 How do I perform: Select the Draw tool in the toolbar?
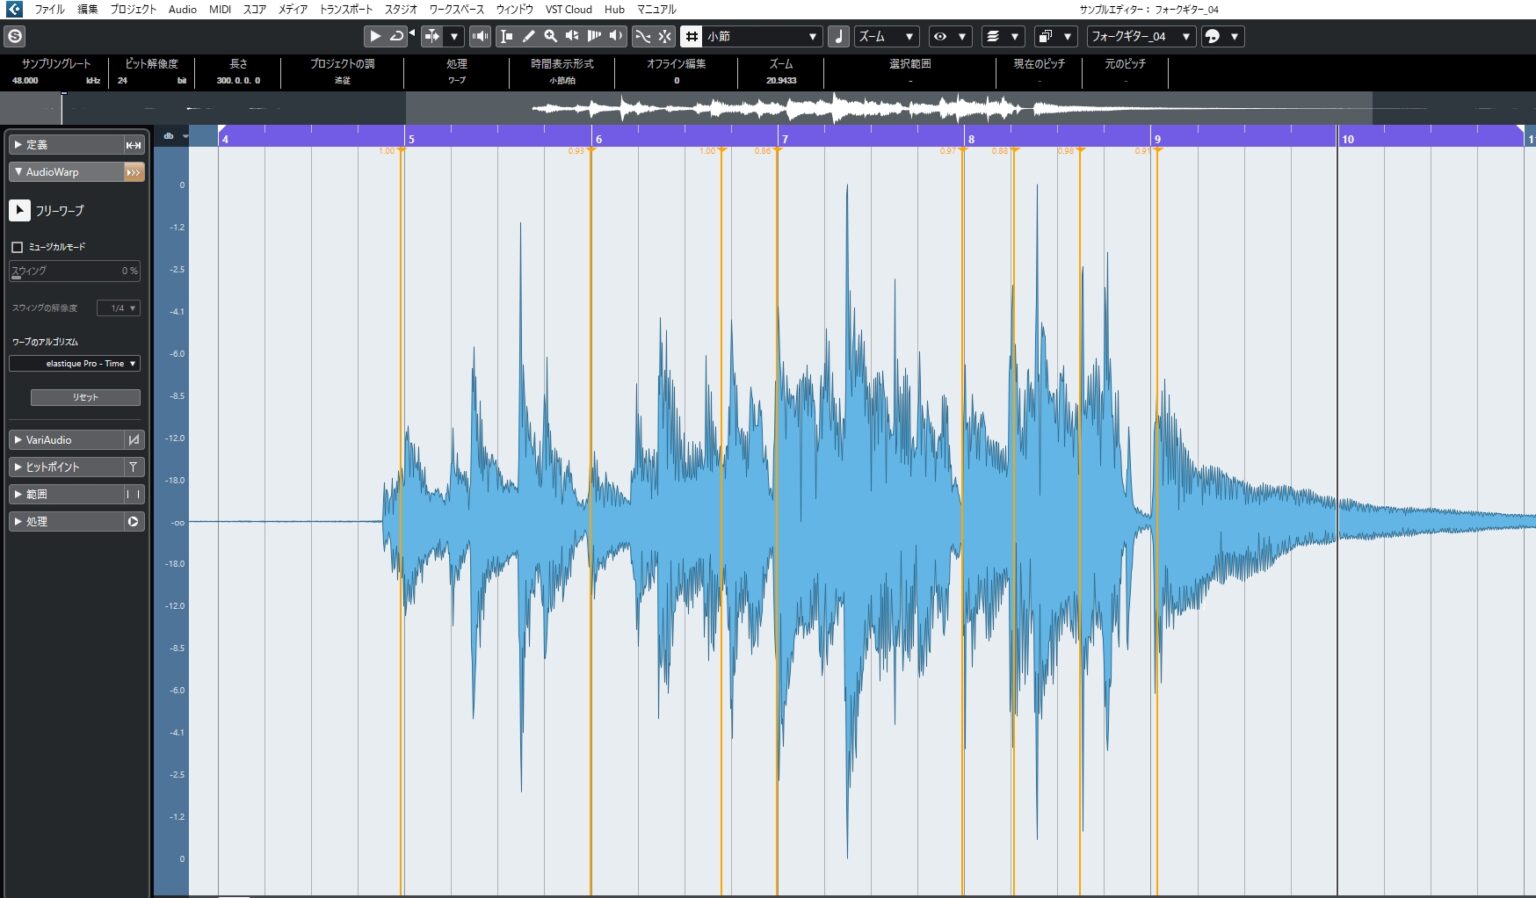pyautogui.click(x=529, y=36)
